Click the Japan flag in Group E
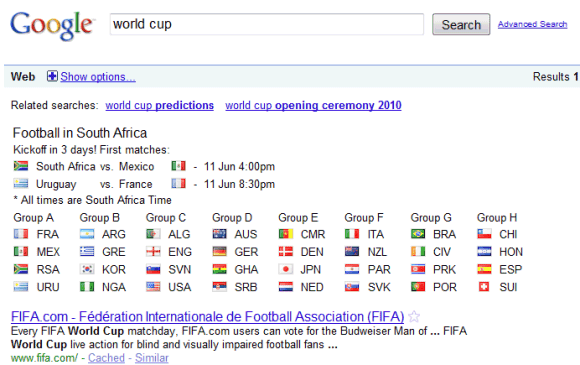The height and width of the screenshot is (365, 580). [x=286, y=269]
